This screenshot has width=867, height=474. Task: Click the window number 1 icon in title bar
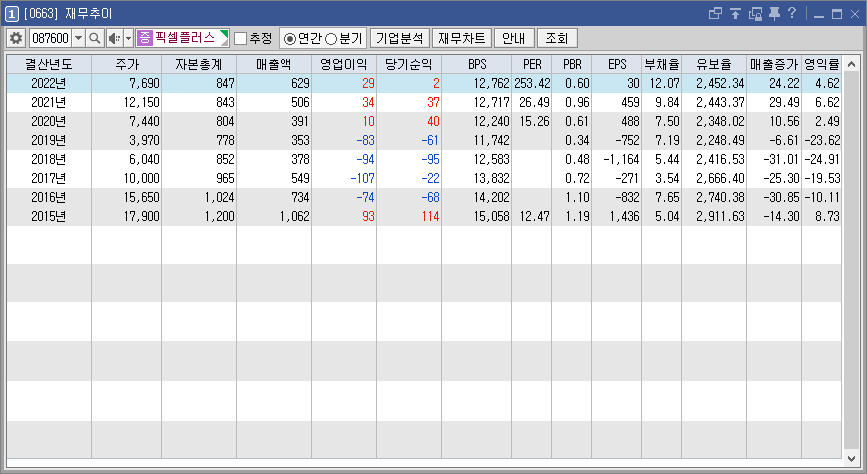pos(12,14)
